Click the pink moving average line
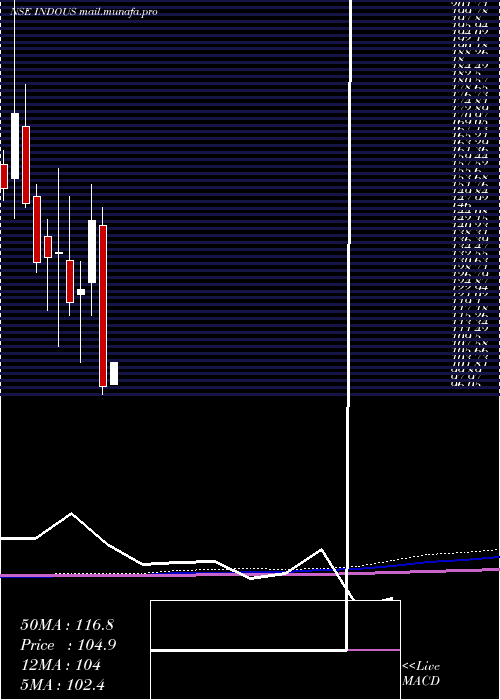 (250, 573)
